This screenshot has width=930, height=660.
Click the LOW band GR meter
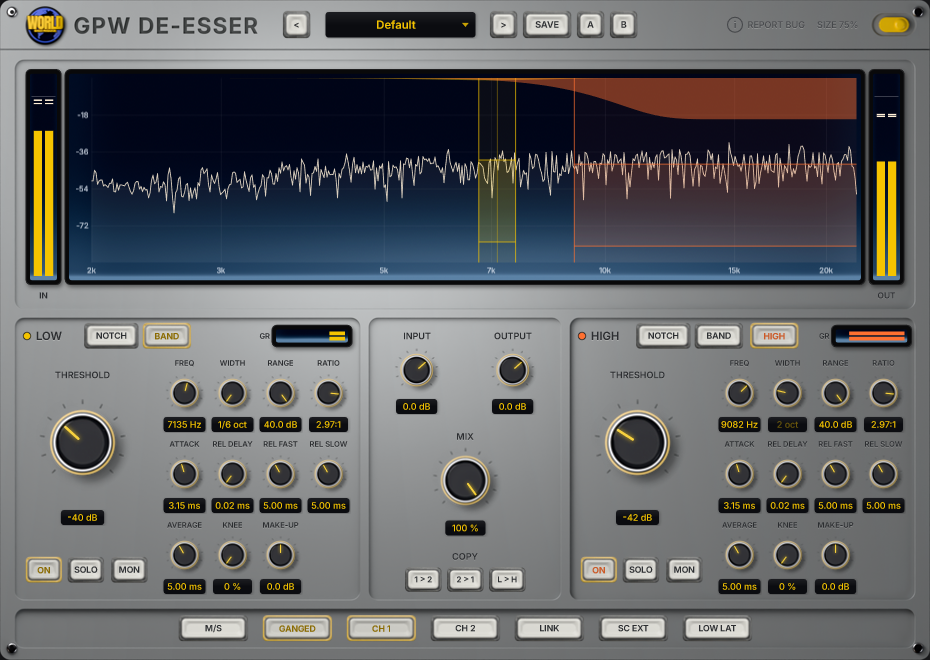(312, 336)
